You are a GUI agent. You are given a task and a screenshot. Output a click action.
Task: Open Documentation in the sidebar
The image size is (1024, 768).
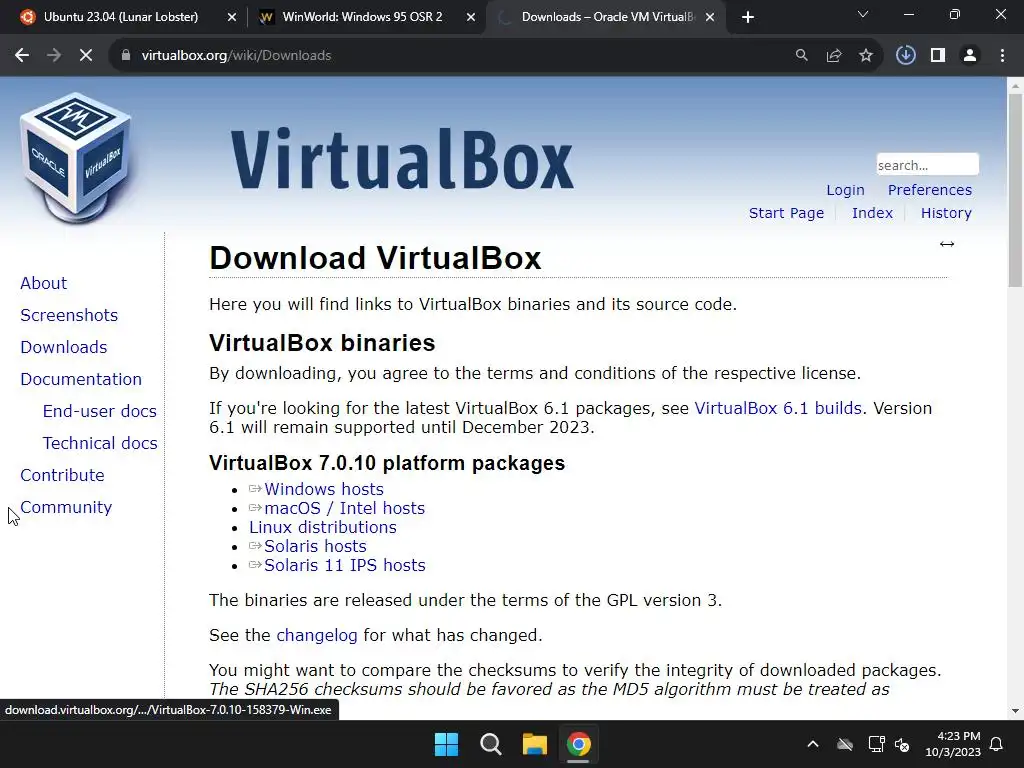81,379
